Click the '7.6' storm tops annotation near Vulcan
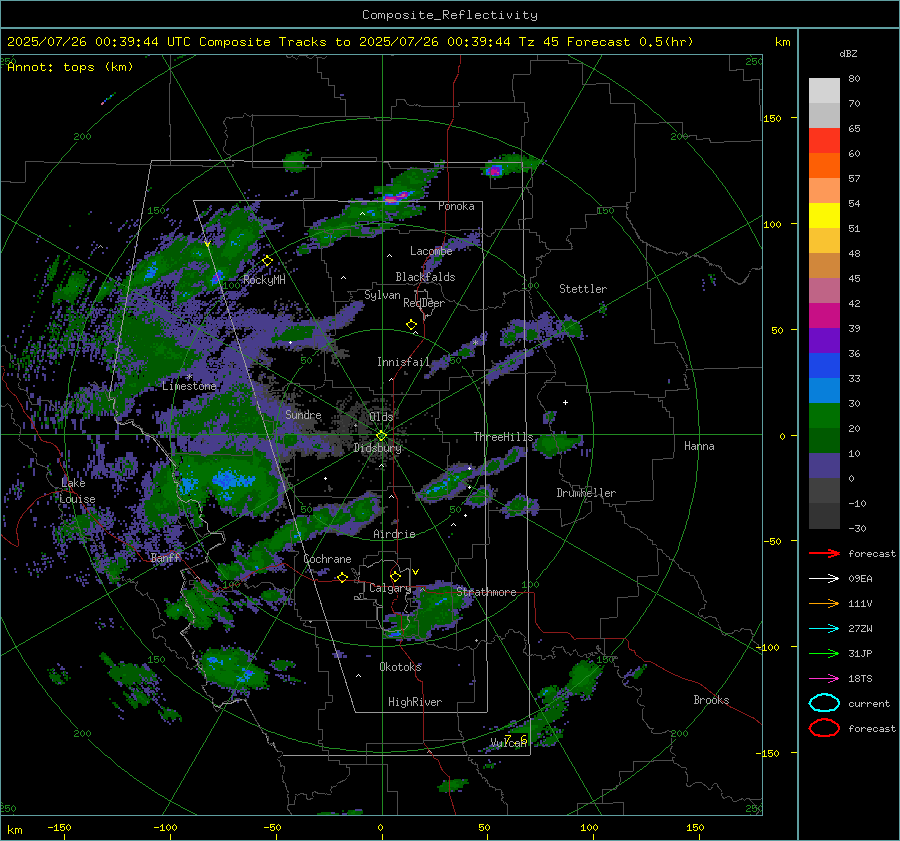This screenshot has height=841, width=900. coord(515,738)
